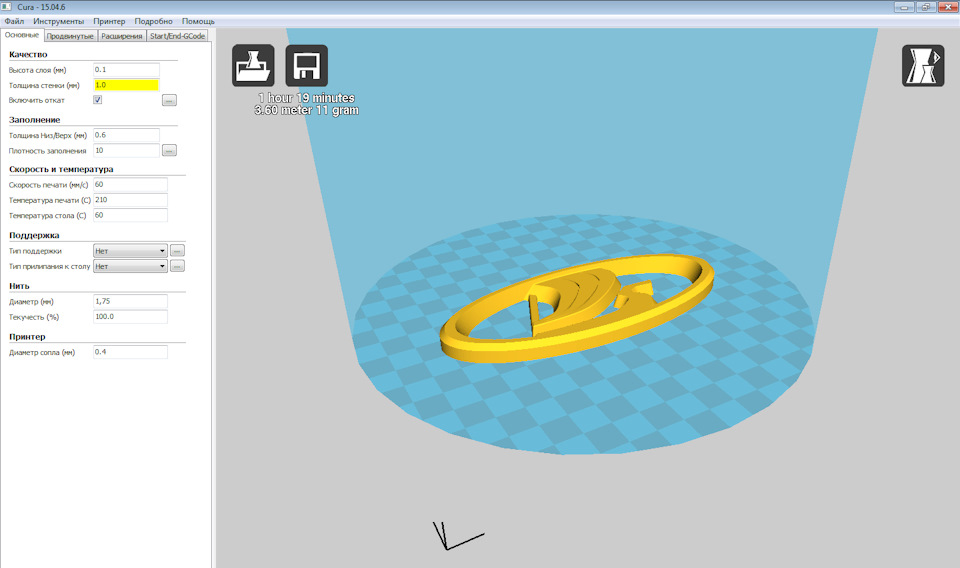Click the Принтер section heading

[27, 337]
